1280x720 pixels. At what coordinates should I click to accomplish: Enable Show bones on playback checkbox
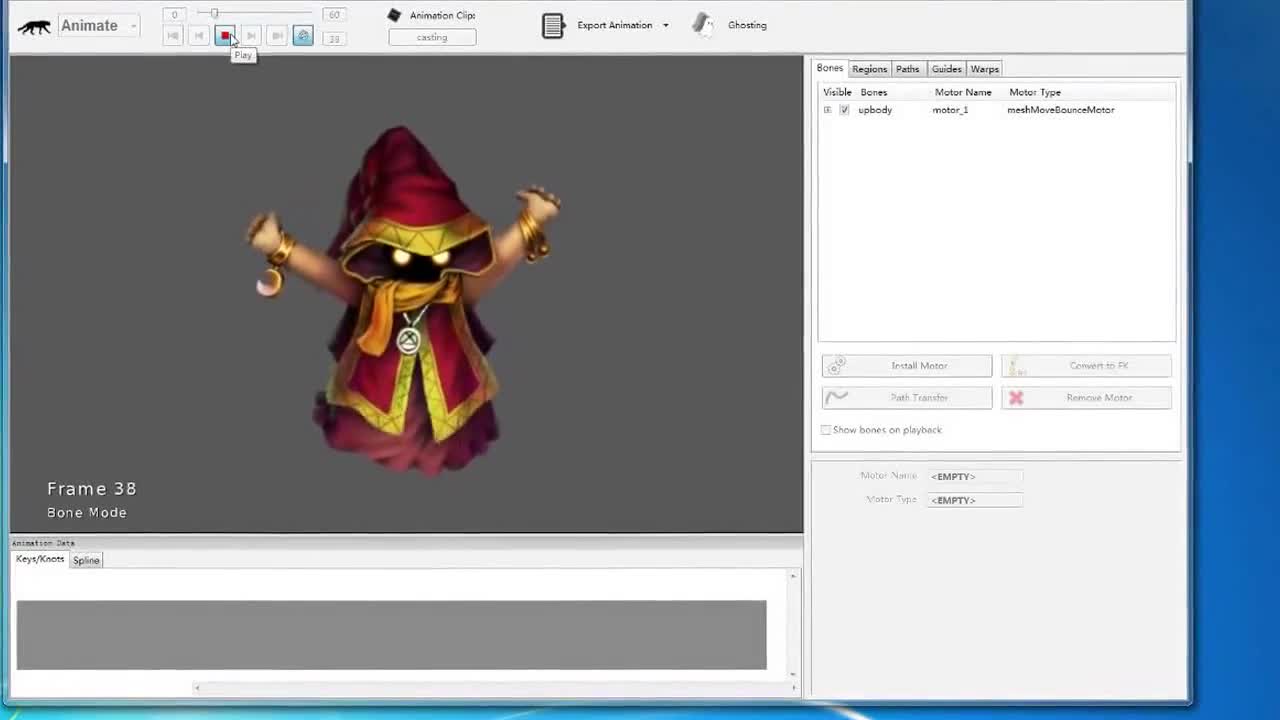coord(826,430)
